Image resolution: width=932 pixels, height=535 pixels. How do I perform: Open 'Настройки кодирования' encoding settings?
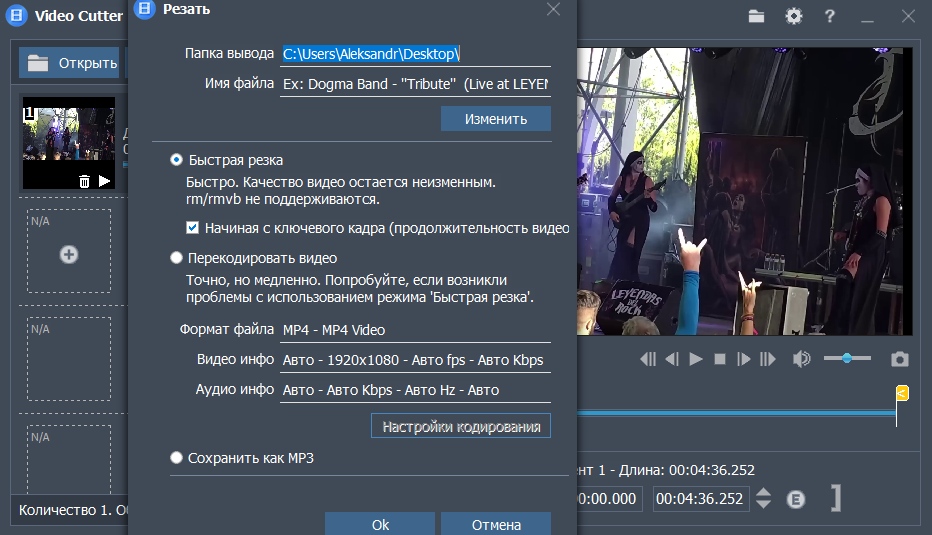point(460,426)
